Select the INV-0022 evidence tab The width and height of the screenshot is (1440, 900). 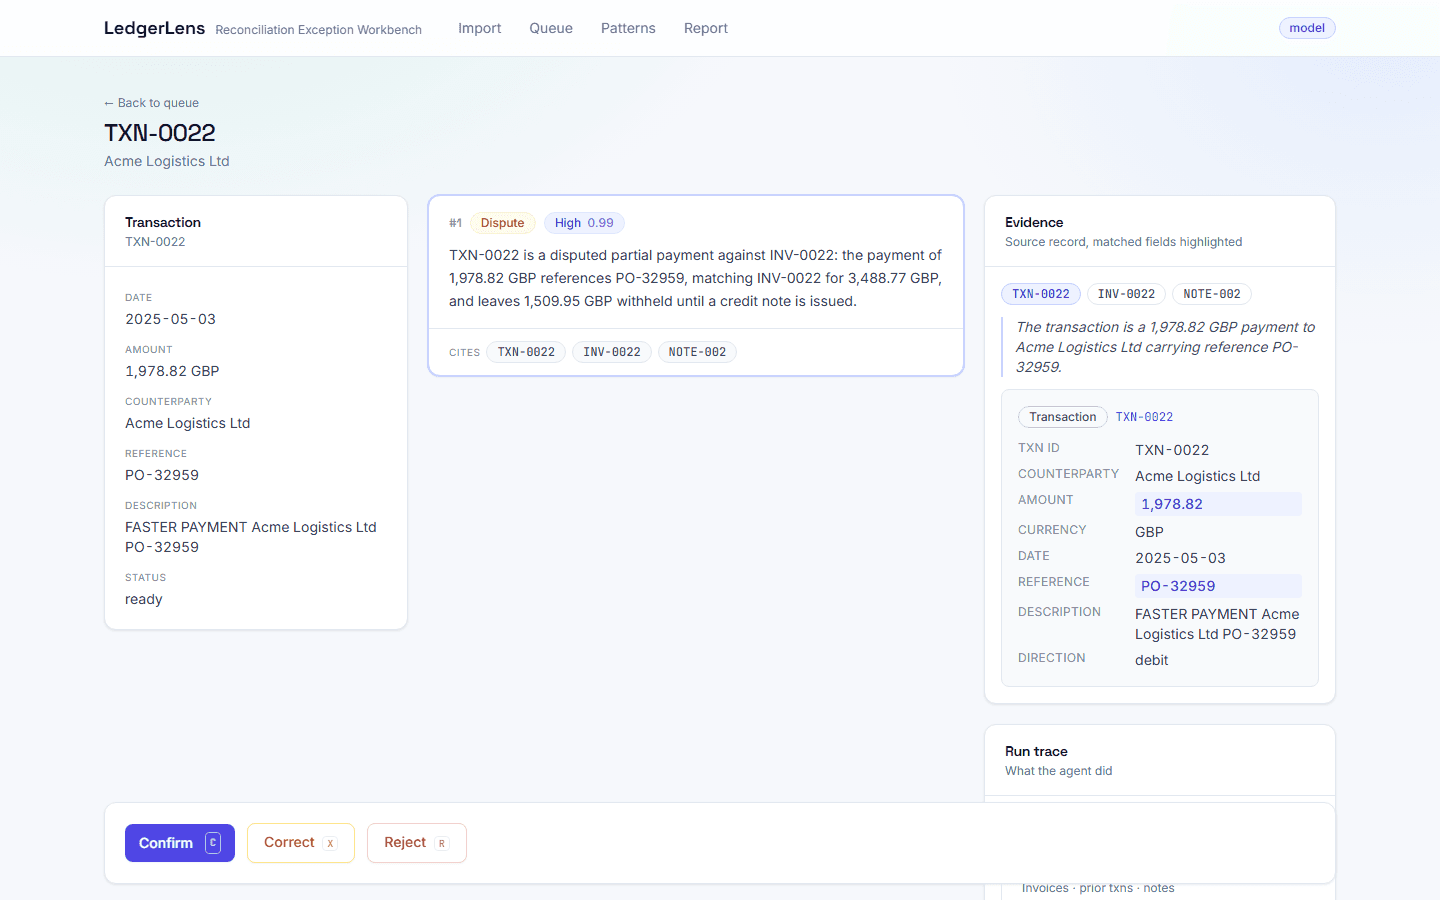point(1126,294)
